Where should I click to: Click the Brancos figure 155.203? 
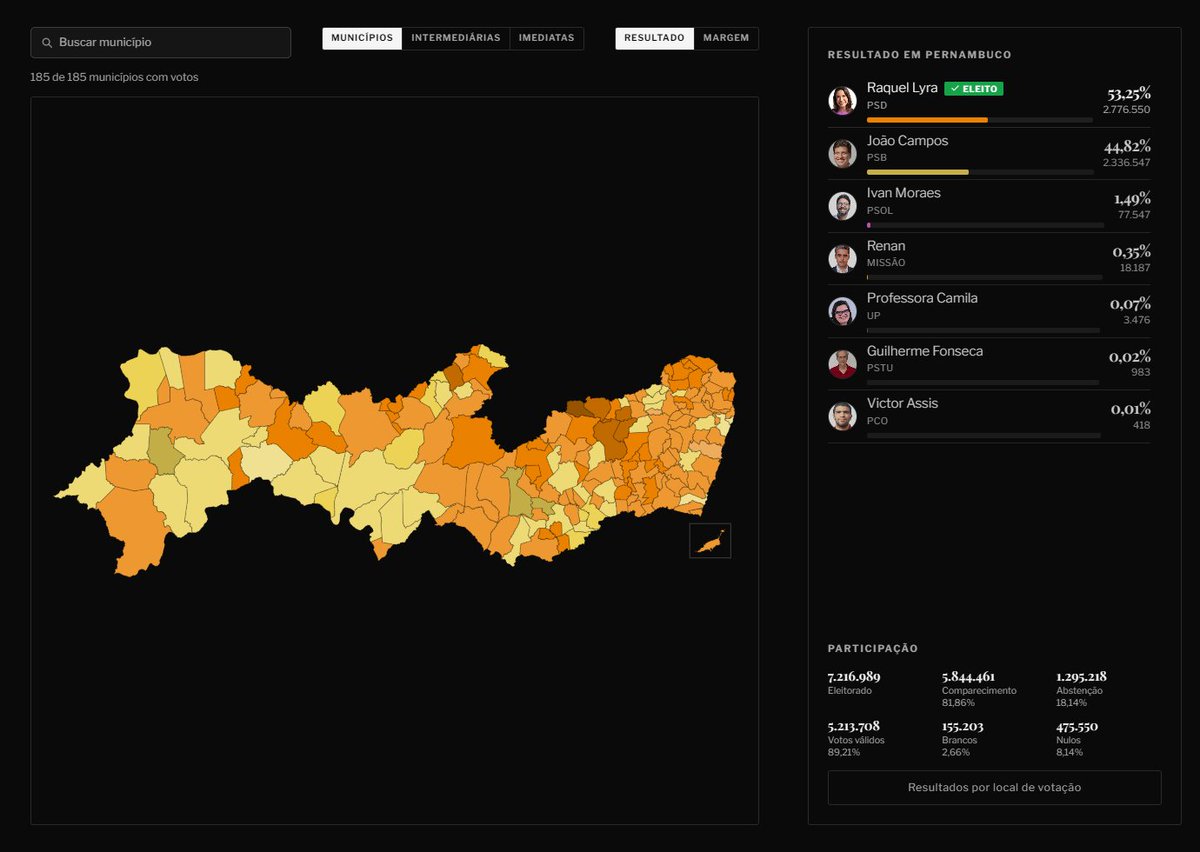[963, 726]
